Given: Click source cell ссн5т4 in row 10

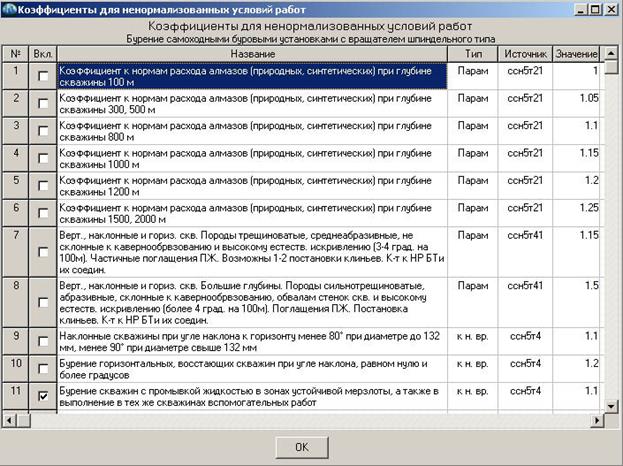Looking at the screenshot, I should (x=525, y=369).
